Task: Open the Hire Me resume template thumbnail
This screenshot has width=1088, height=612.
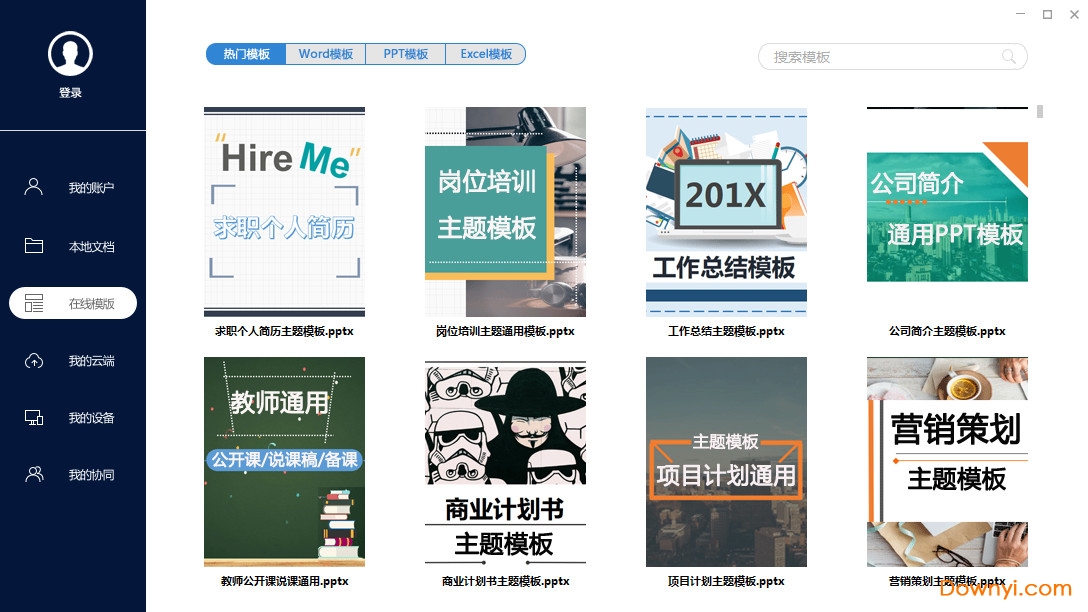Action: pyautogui.click(x=284, y=211)
